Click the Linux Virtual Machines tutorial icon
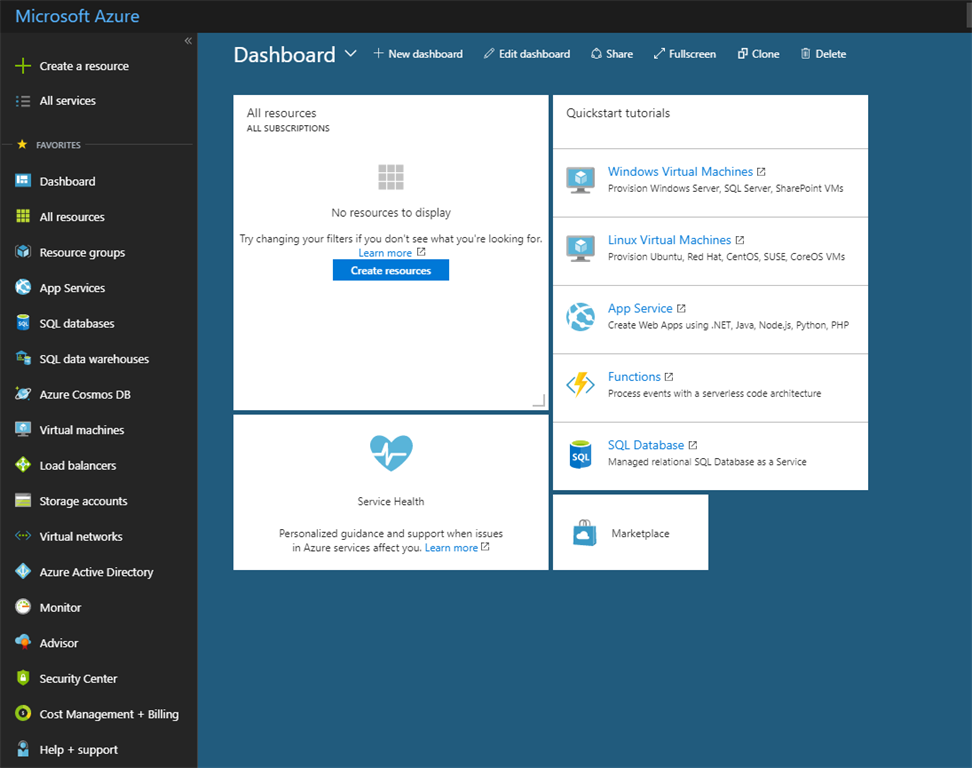The height and width of the screenshot is (768, 972). pyautogui.click(x=580, y=248)
